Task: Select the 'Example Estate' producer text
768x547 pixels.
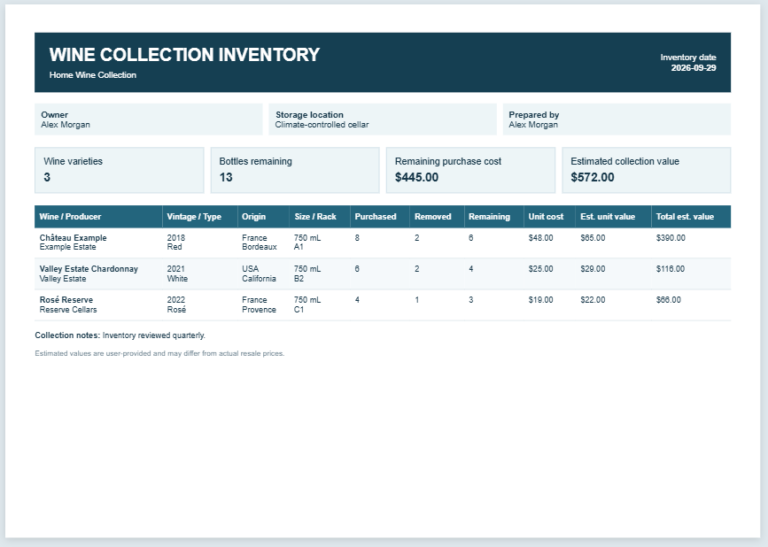Action: tap(68, 247)
